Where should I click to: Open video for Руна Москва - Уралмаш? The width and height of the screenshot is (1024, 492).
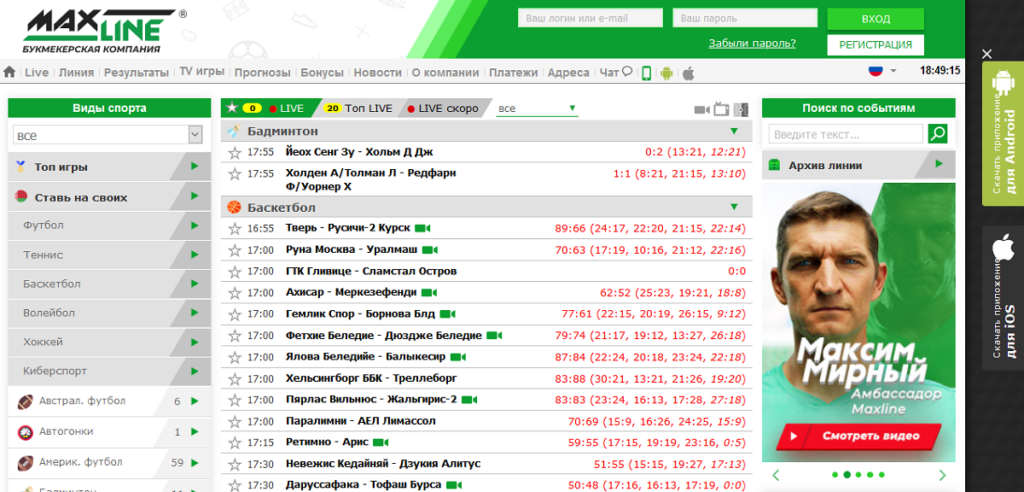coord(429,250)
